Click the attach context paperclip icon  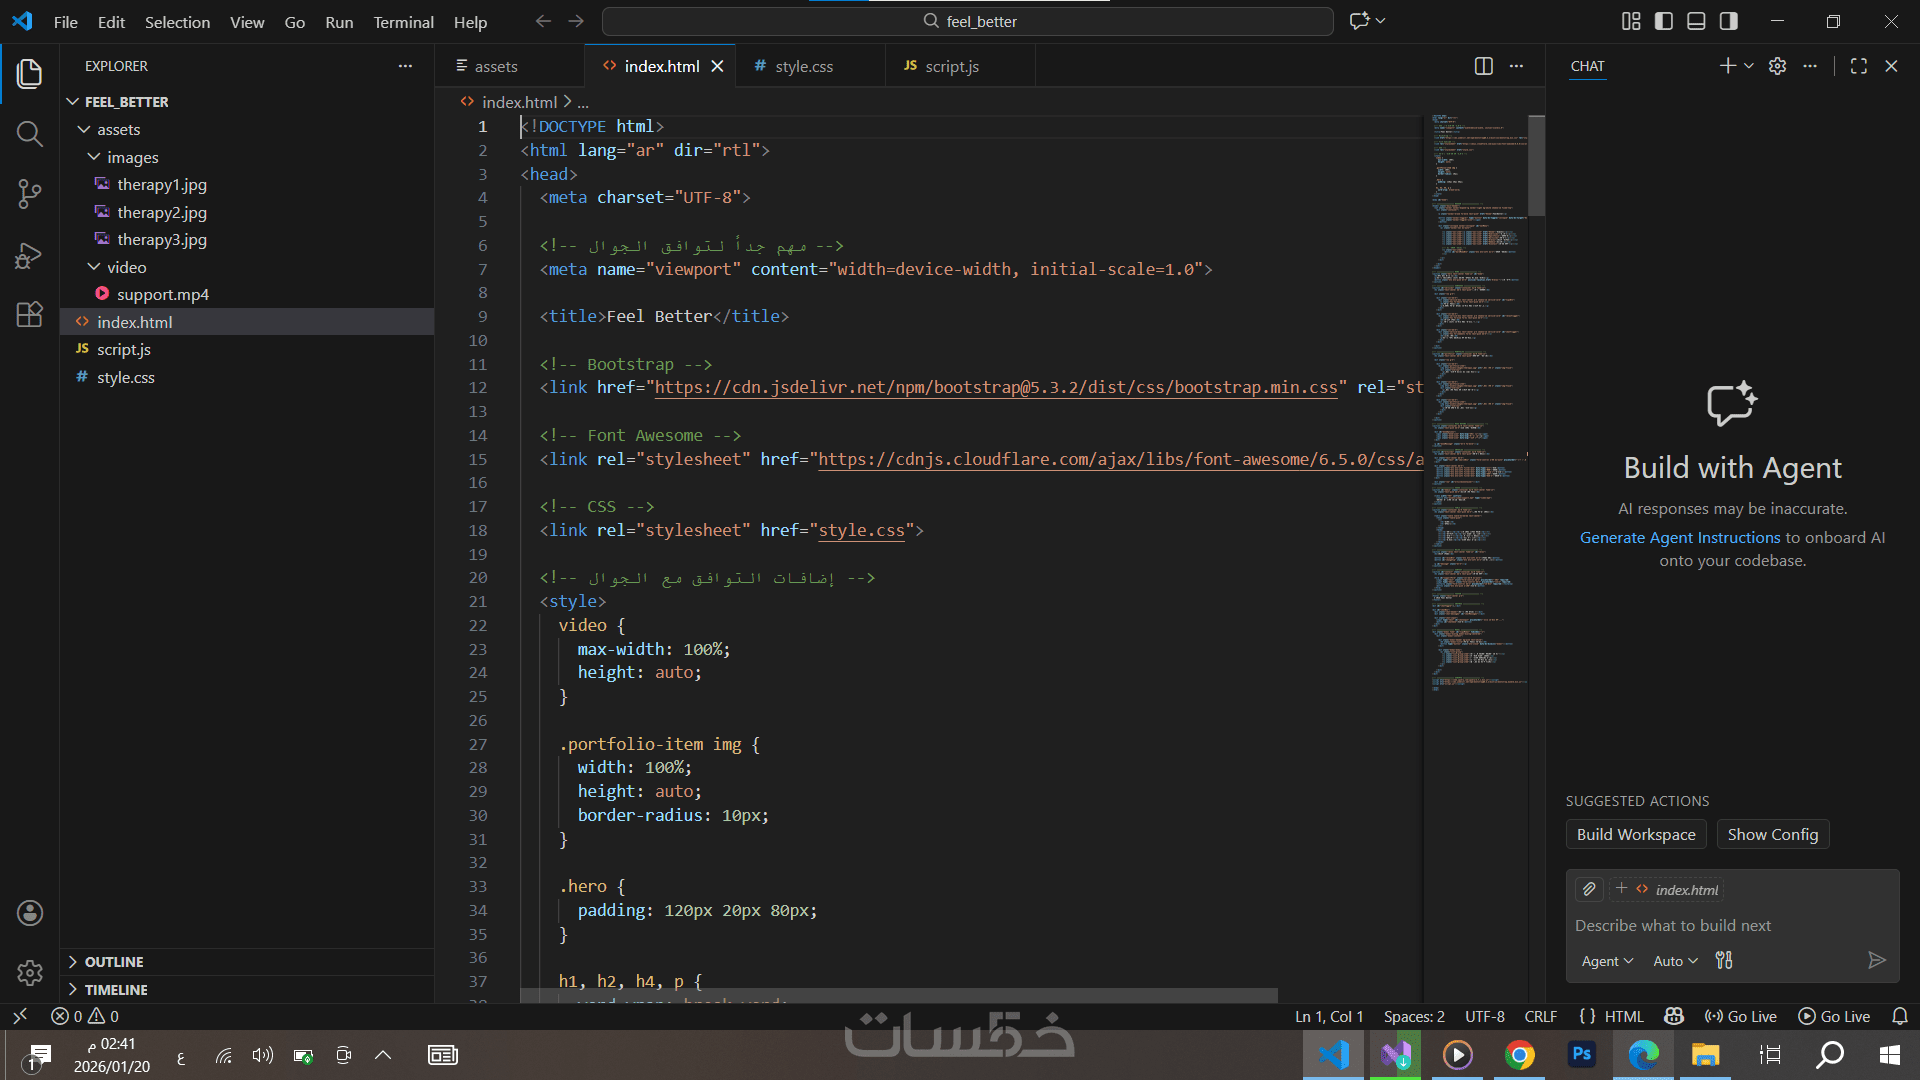click(1589, 889)
